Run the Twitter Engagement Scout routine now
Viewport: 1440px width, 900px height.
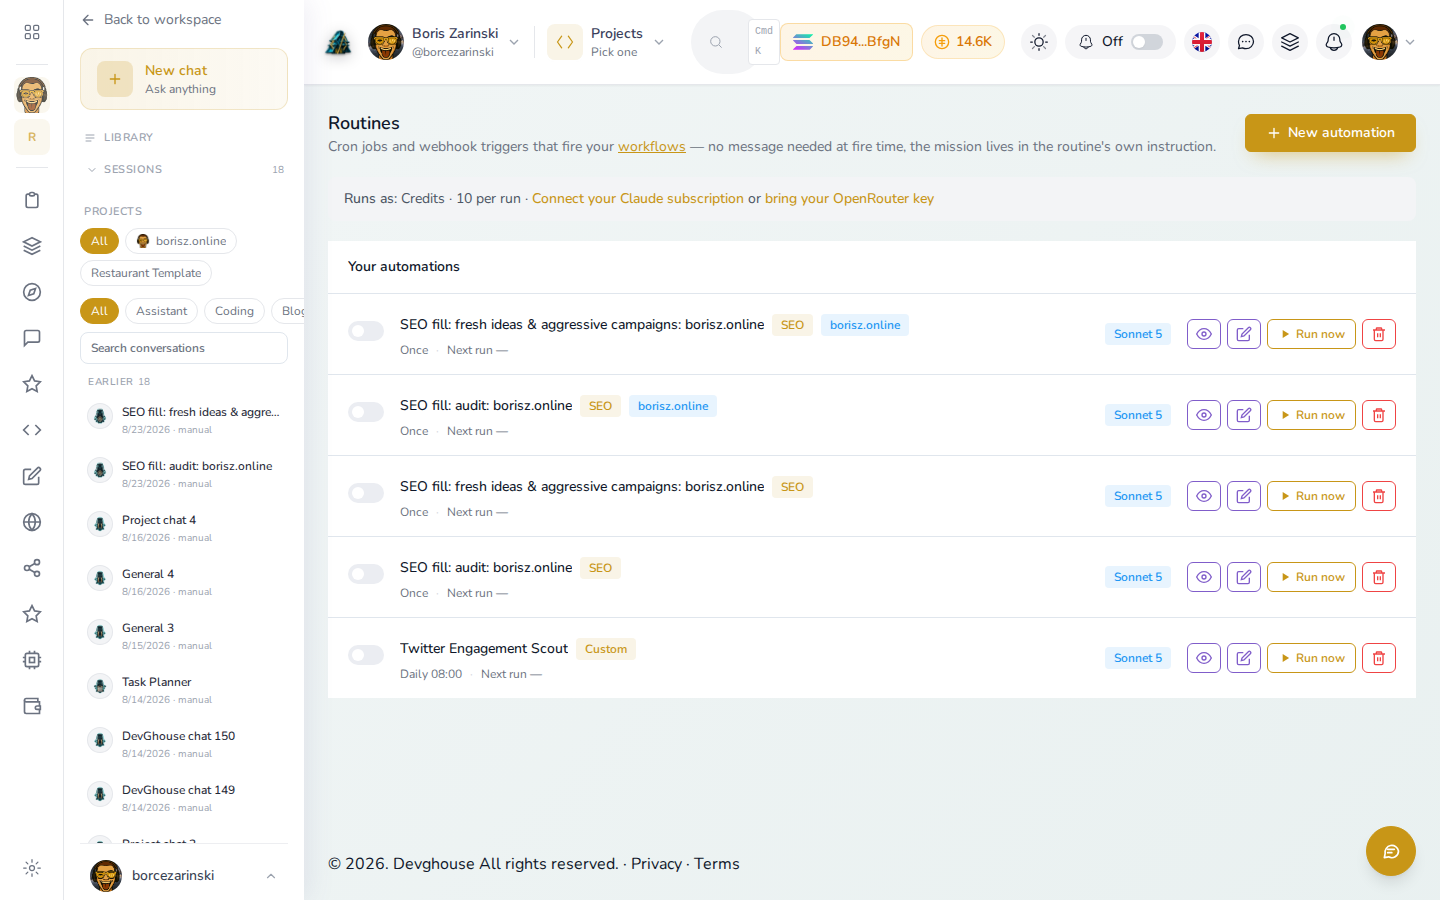(x=1311, y=658)
